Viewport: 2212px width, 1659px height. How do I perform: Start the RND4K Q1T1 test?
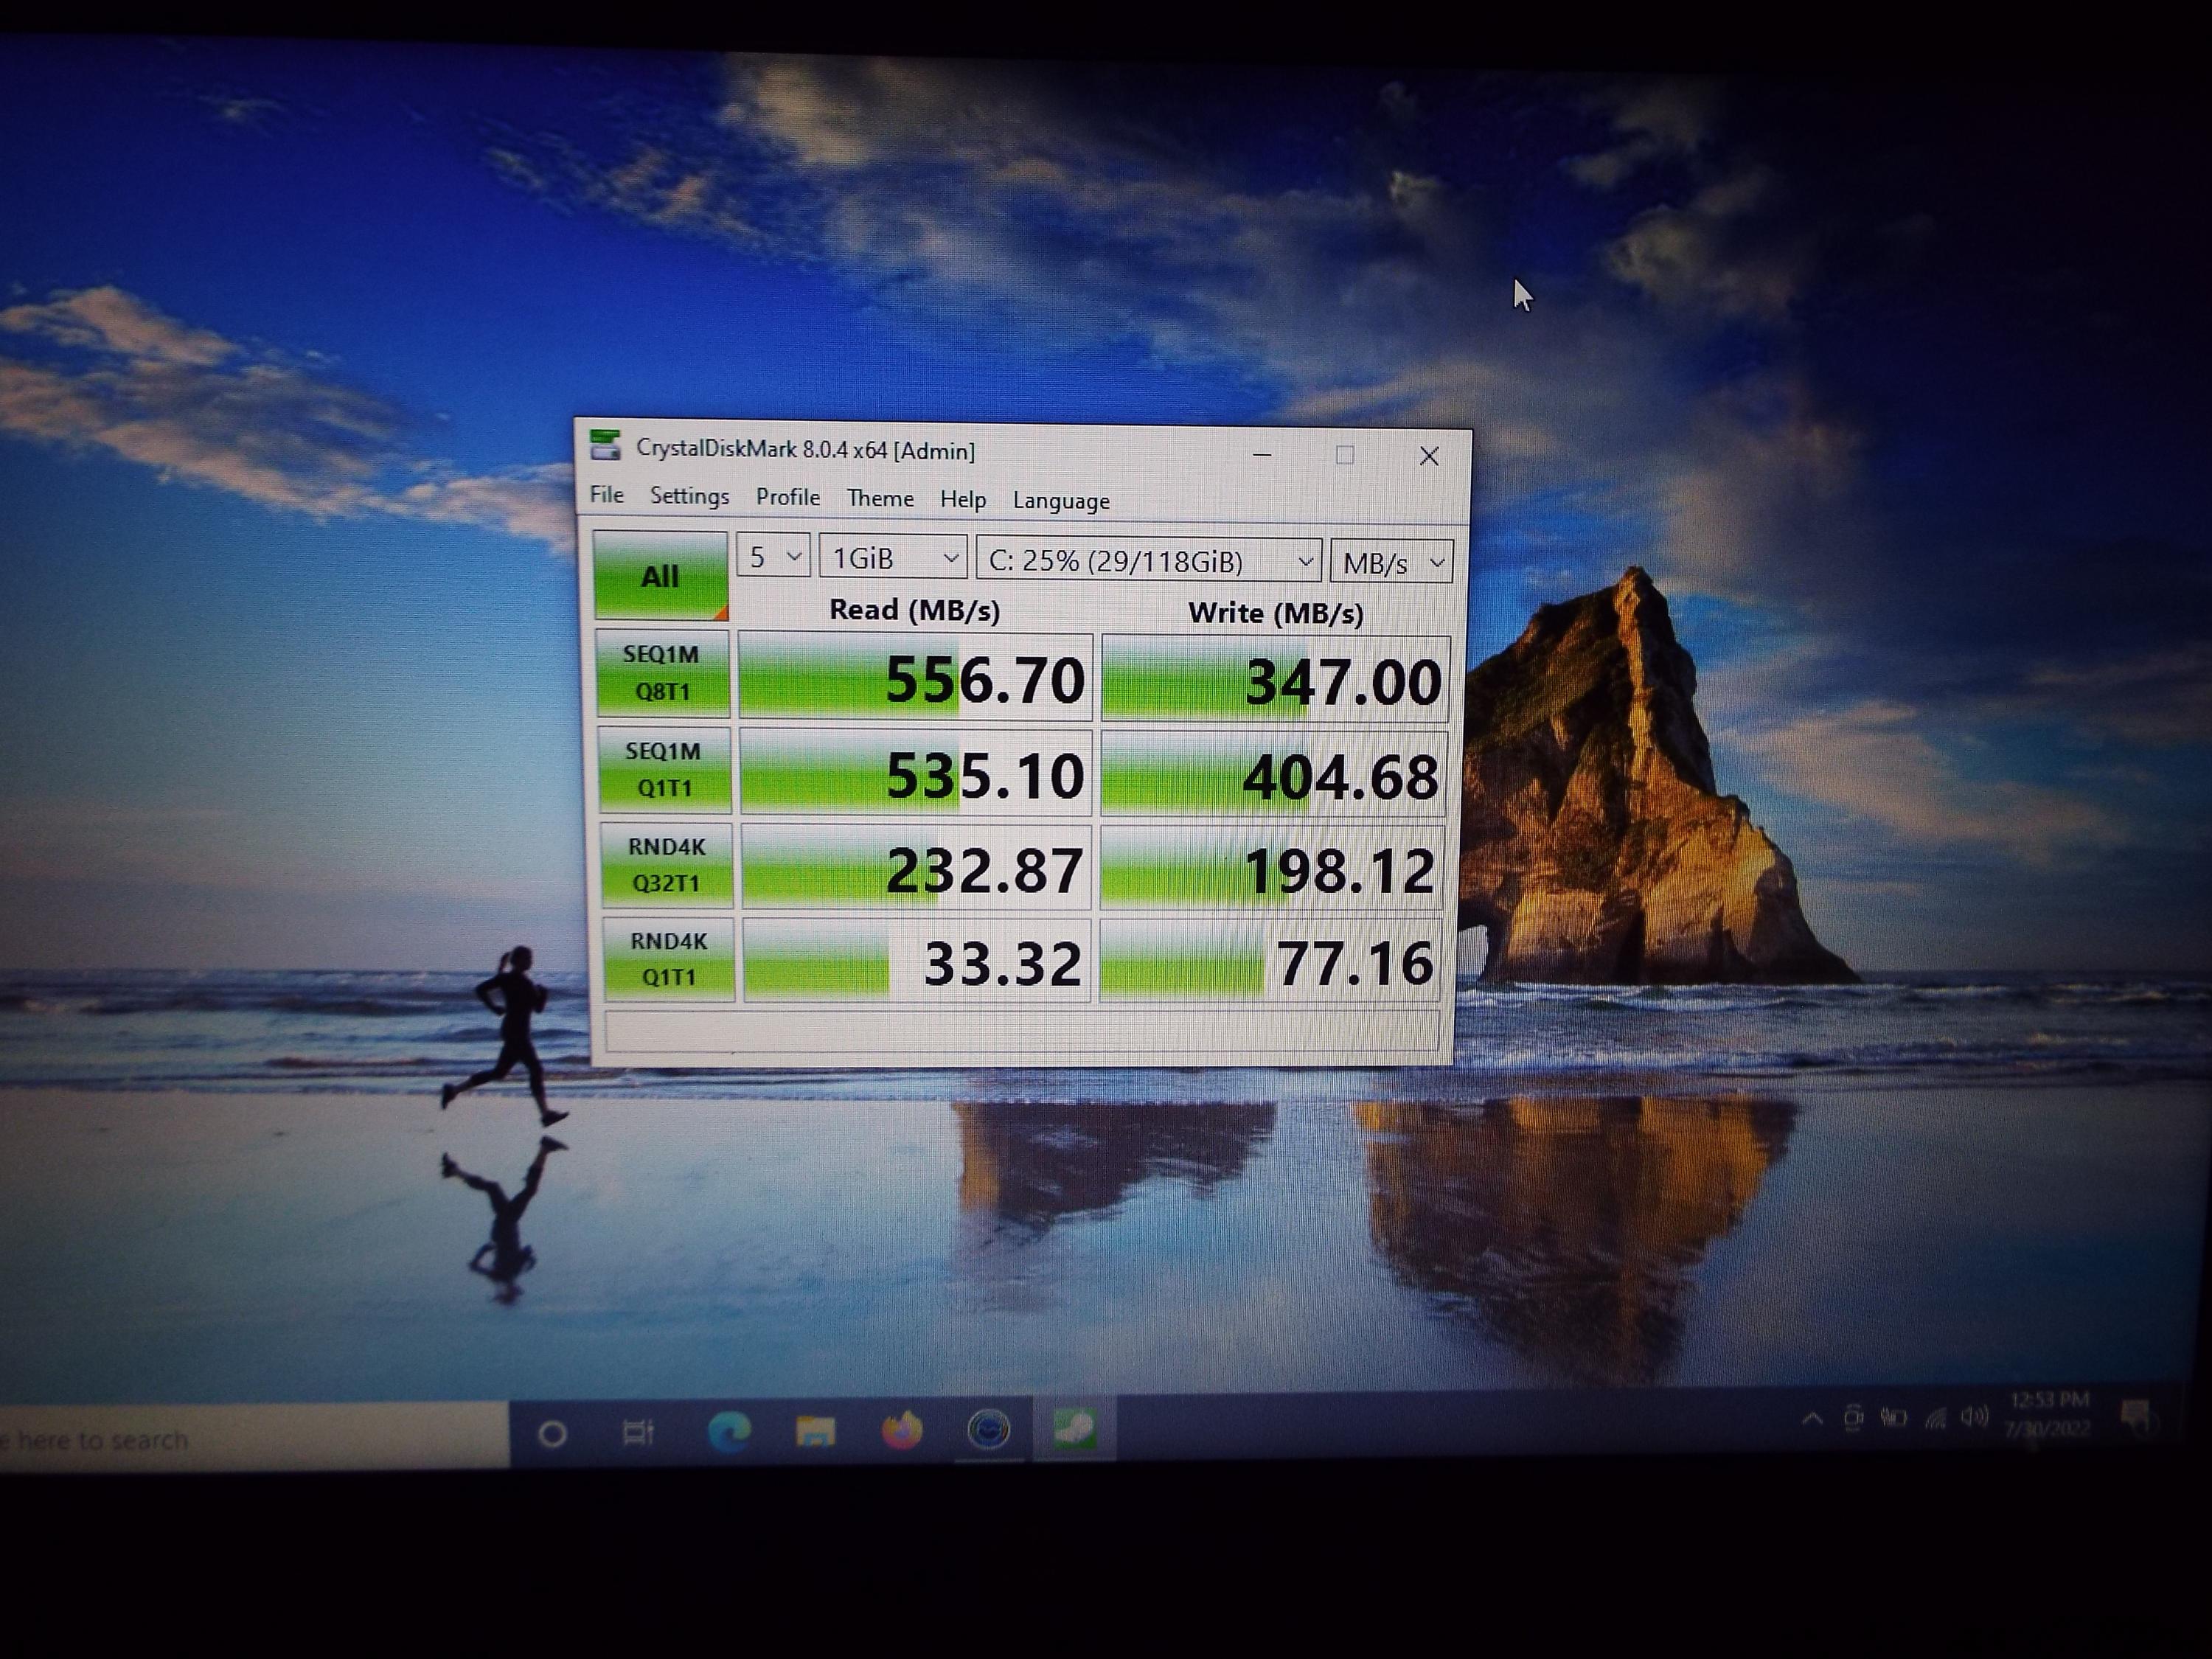point(668,959)
